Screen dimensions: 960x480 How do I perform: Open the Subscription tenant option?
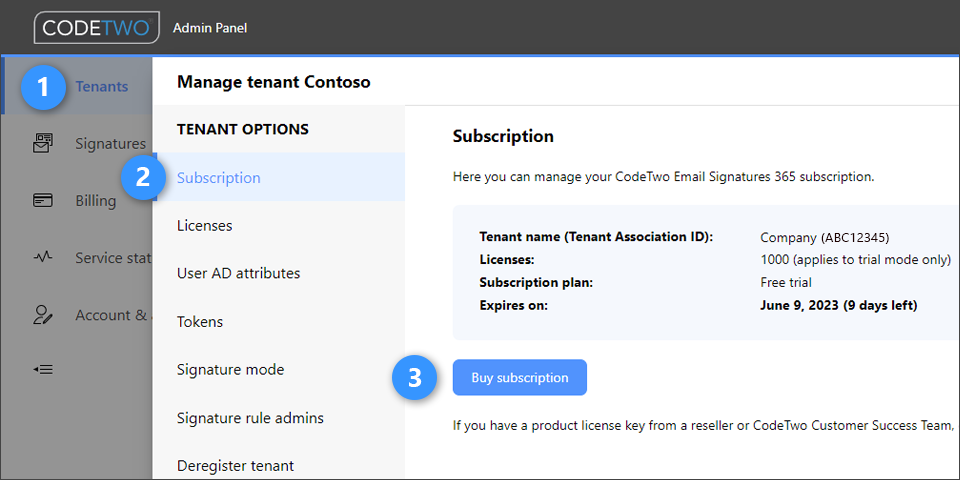pyautogui.click(x=219, y=178)
